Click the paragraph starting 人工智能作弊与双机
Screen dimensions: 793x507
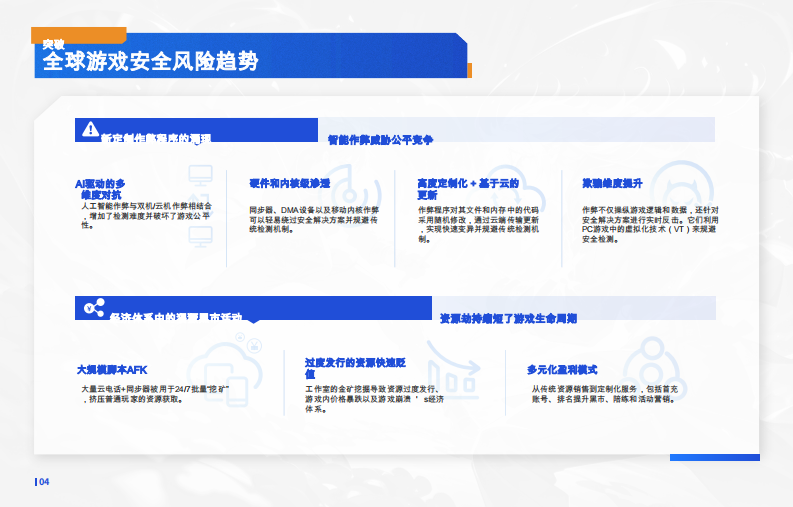[x=146, y=216]
